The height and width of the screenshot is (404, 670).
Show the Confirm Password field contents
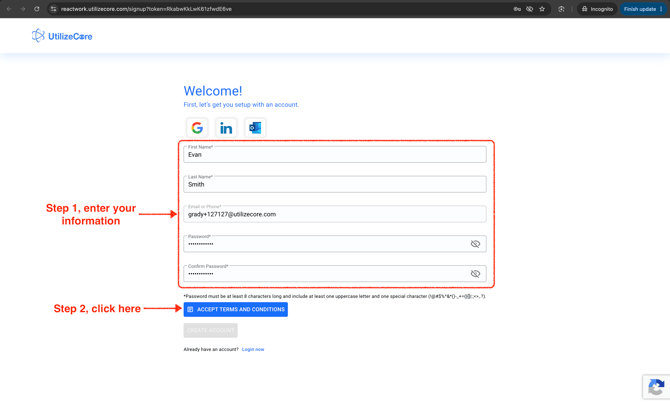click(x=475, y=274)
